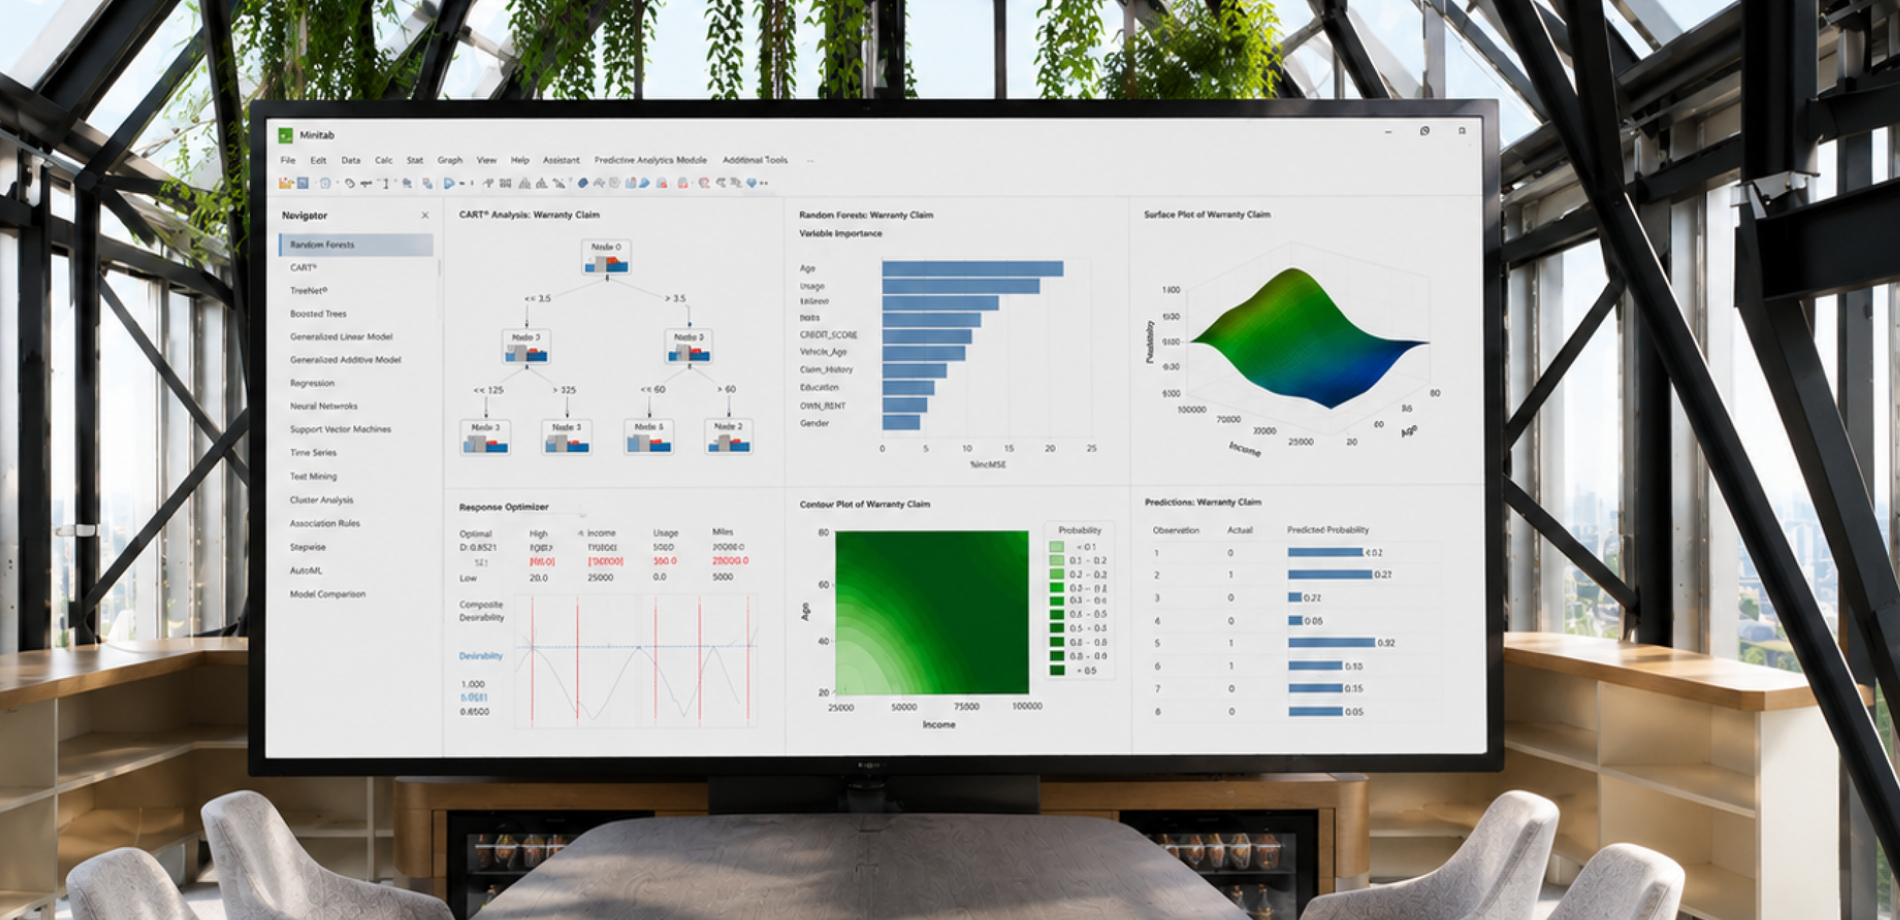Click the Node 0 root of the CART tree

[606, 257]
